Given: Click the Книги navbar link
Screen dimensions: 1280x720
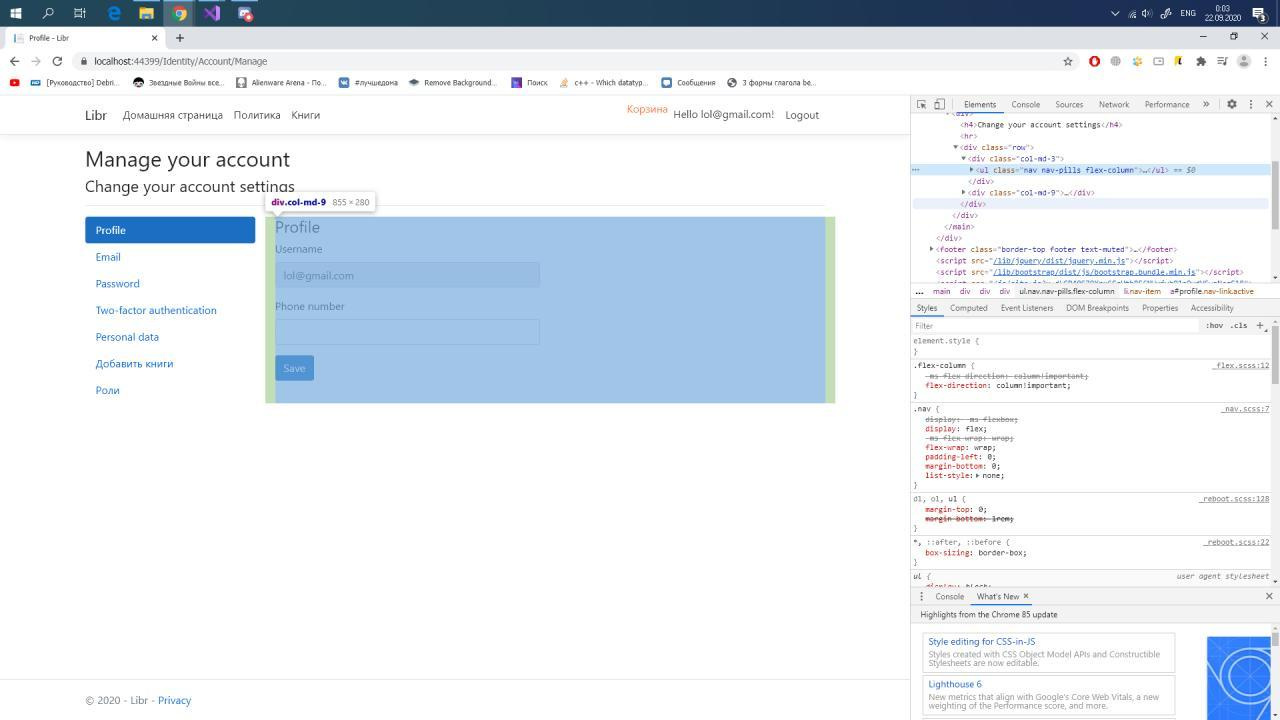Looking at the screenshot, I should (306, 115).
